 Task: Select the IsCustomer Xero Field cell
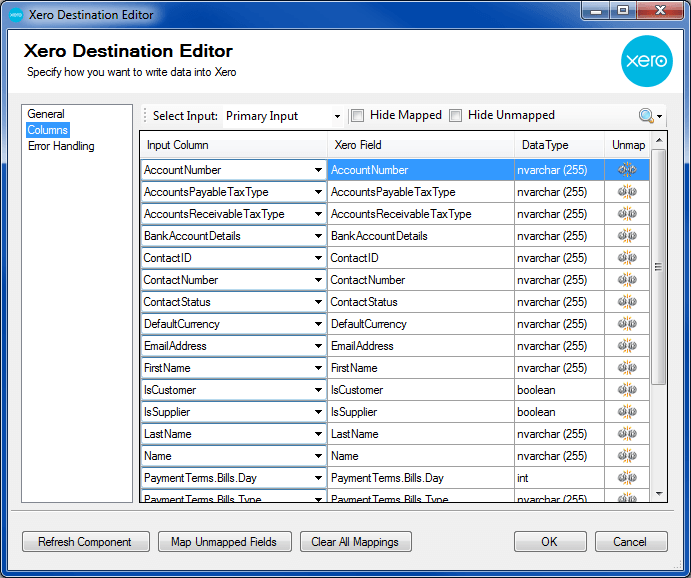[421, 390]
